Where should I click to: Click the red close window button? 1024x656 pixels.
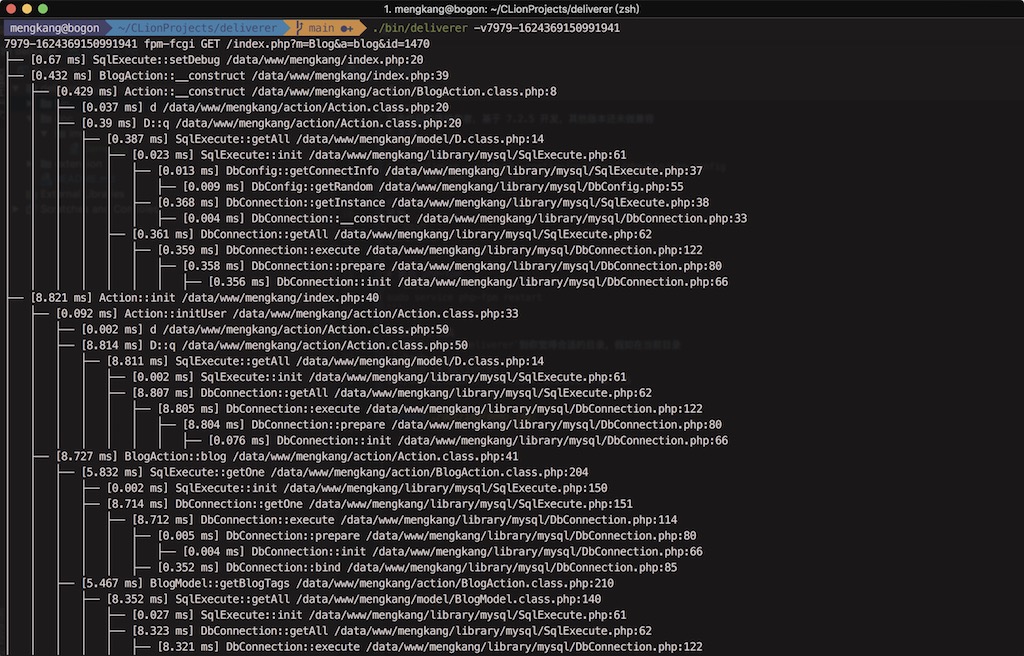click(12, 9)
